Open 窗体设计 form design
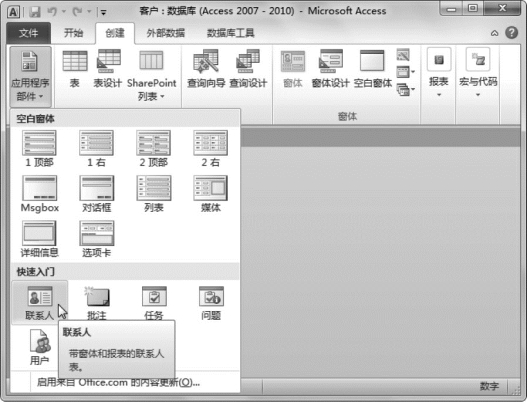Viewport: 527px width, 402px height. click(x=331, y=69)
